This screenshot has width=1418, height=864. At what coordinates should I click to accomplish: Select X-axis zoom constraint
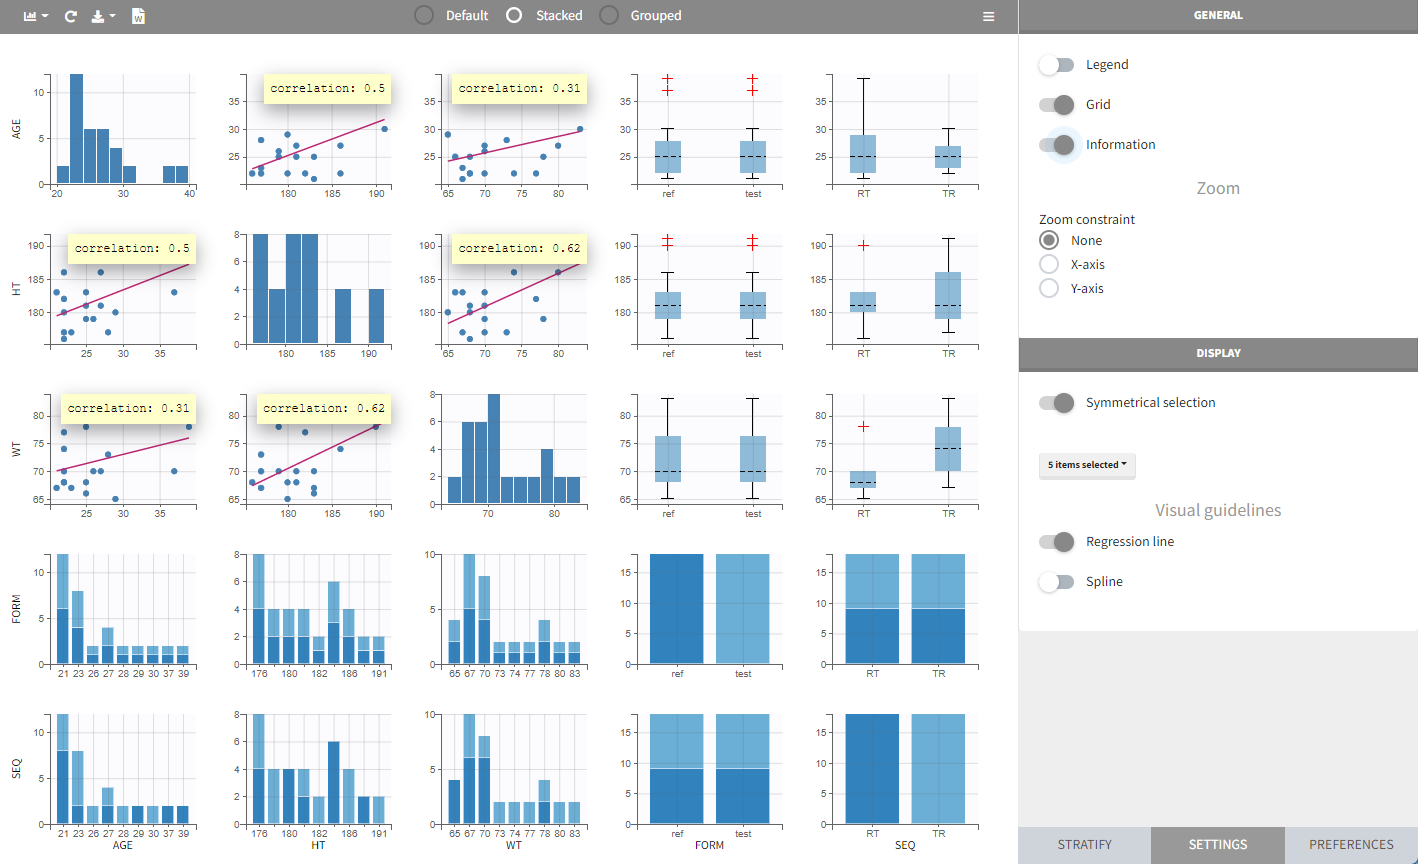pyautogui.click(x=1049, y=264)
